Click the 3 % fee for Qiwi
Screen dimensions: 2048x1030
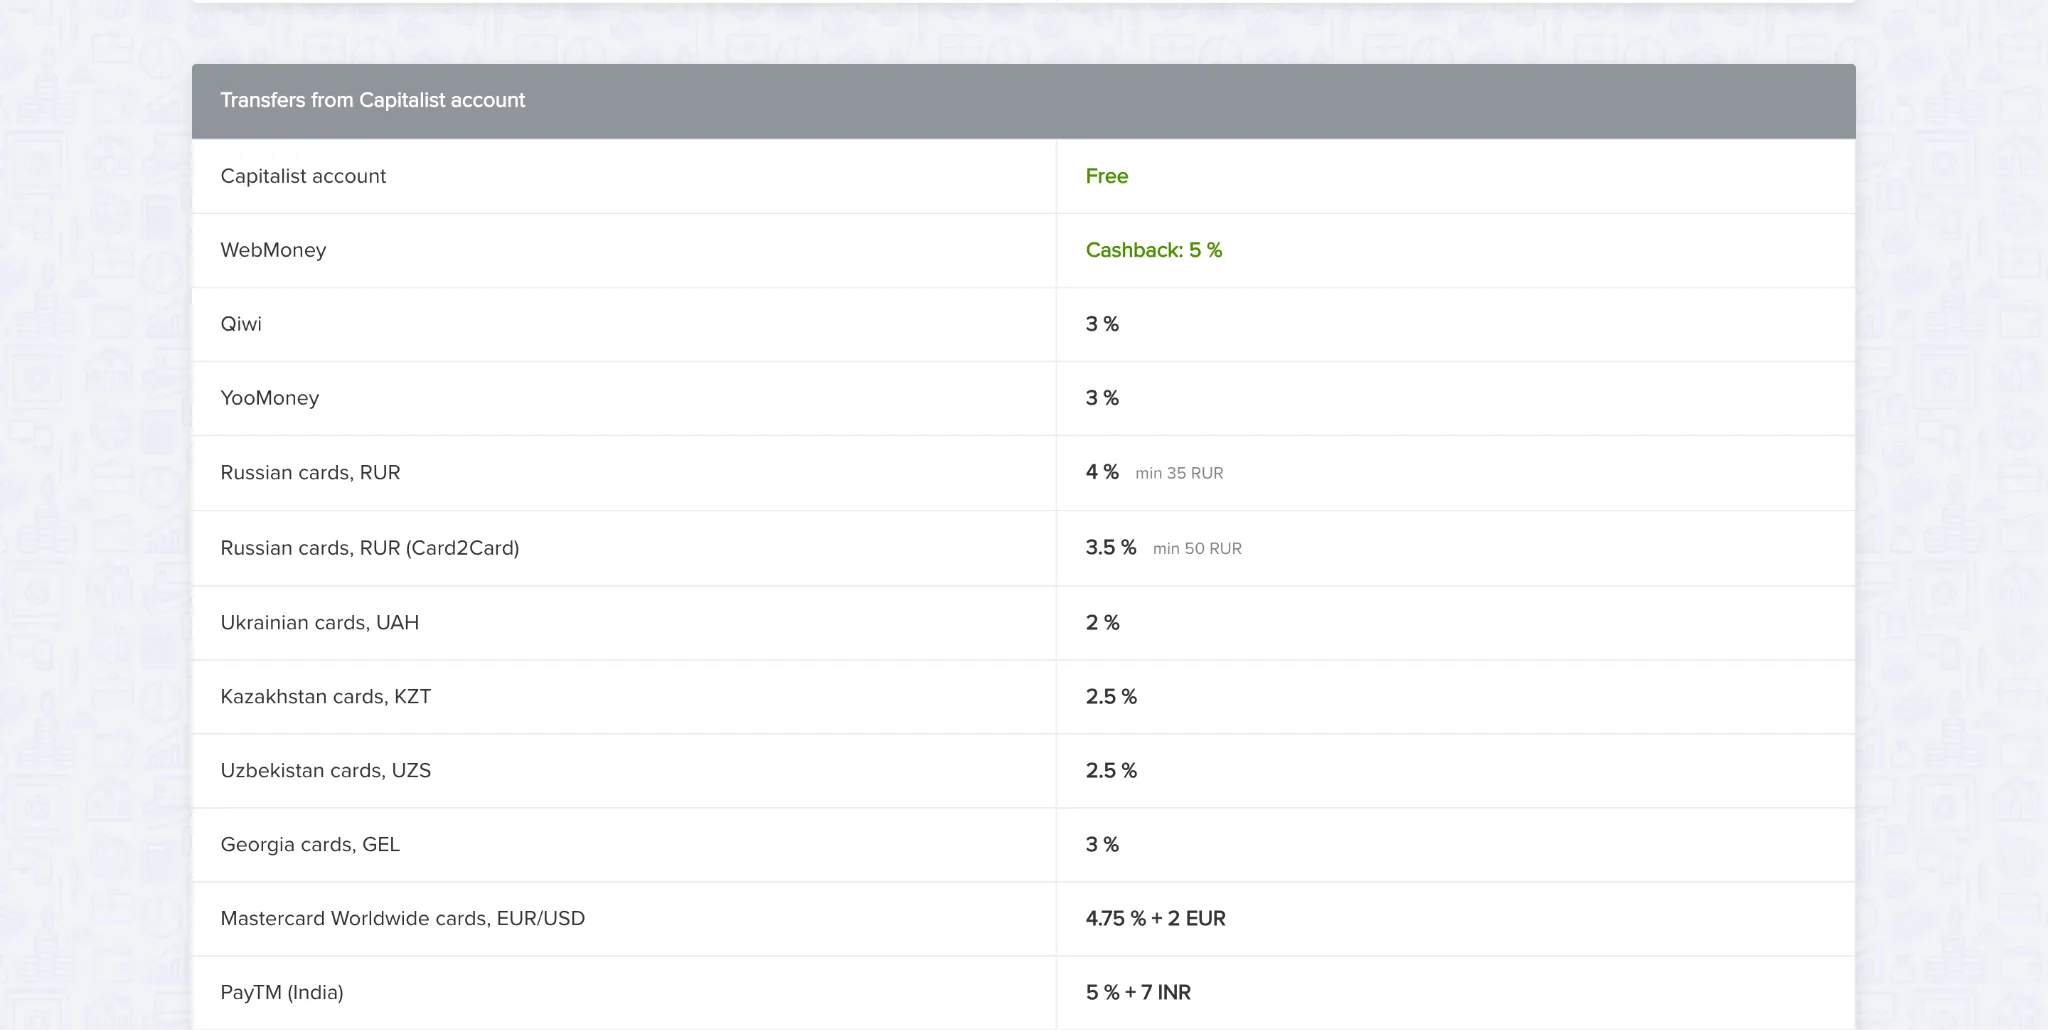1102,324
